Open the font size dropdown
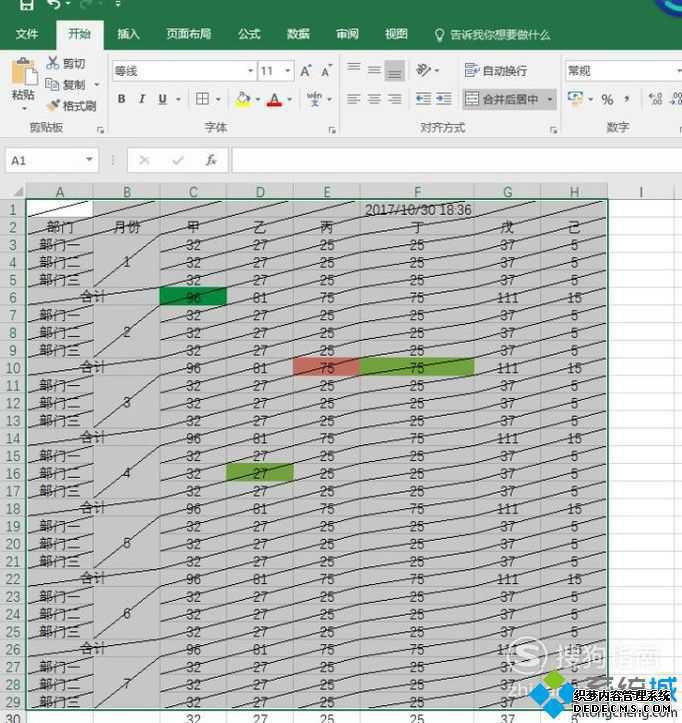This screenshot has height=723, width=682. pos(288,71)
